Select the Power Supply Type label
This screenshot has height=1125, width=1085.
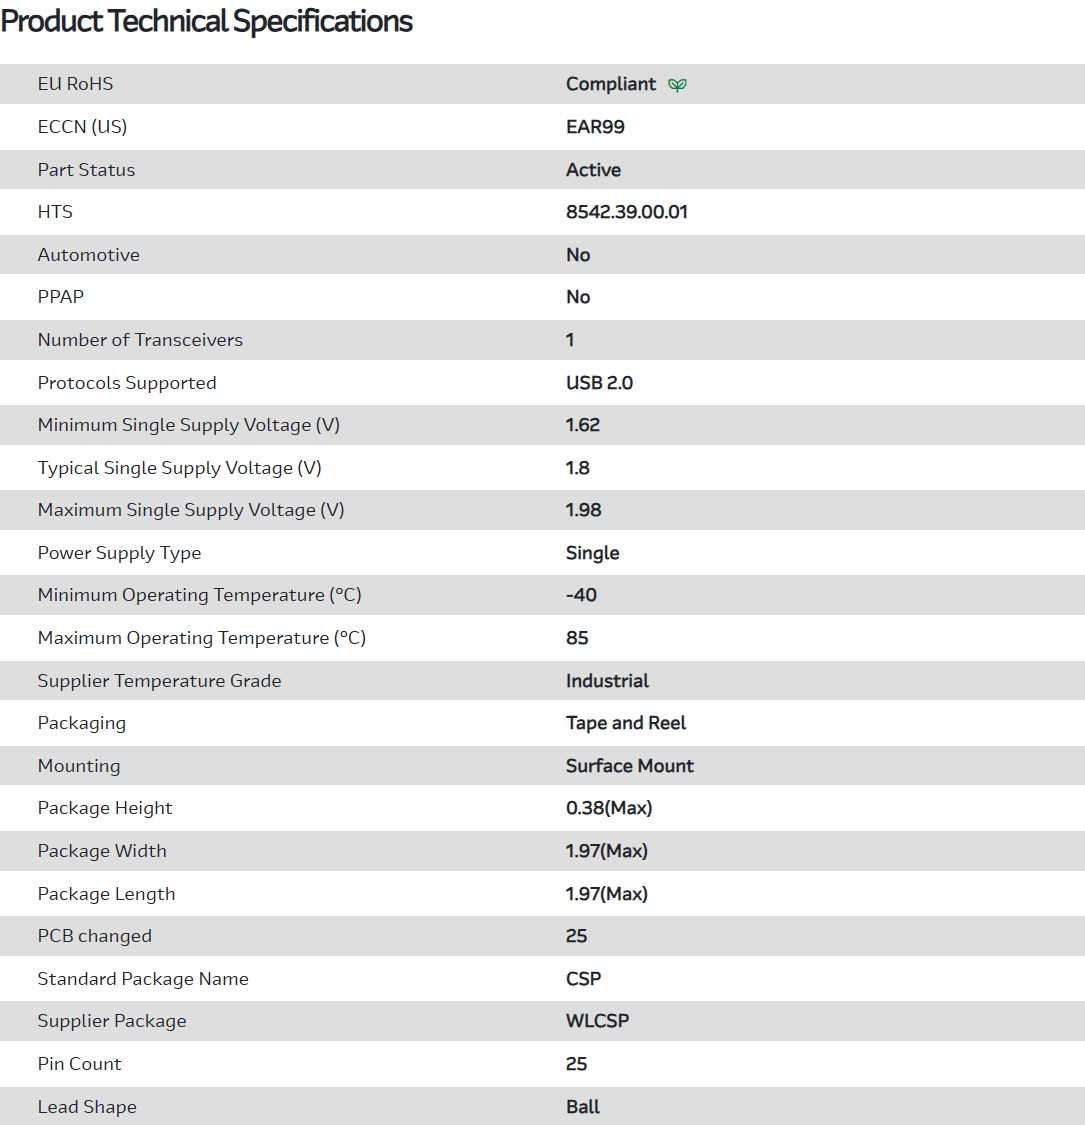119,553
